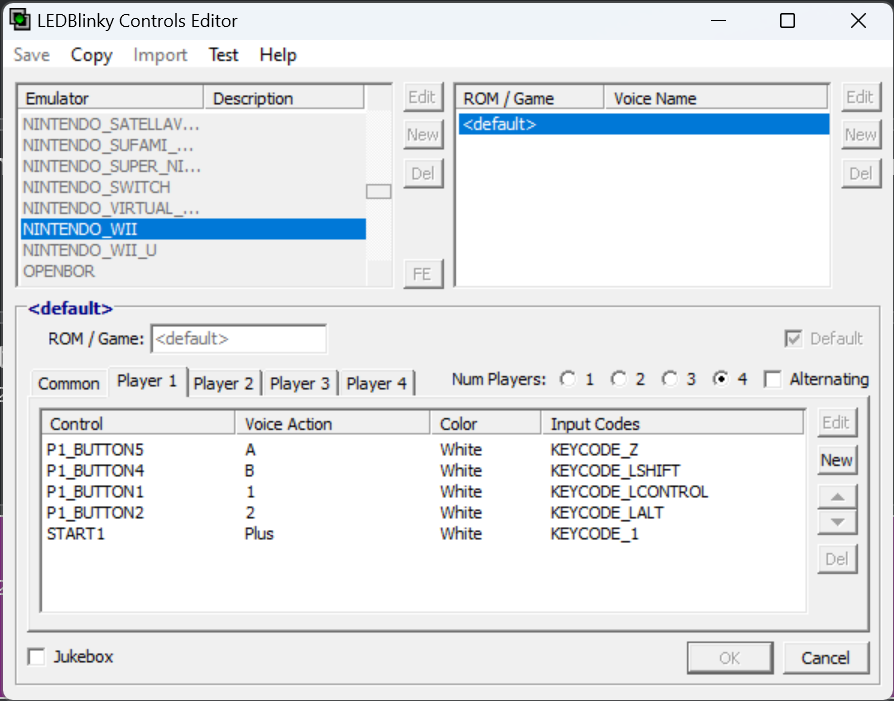Toggle the Jukebox checkbox
The width and height of the screenshot is (894, 701).
[36, 657]
